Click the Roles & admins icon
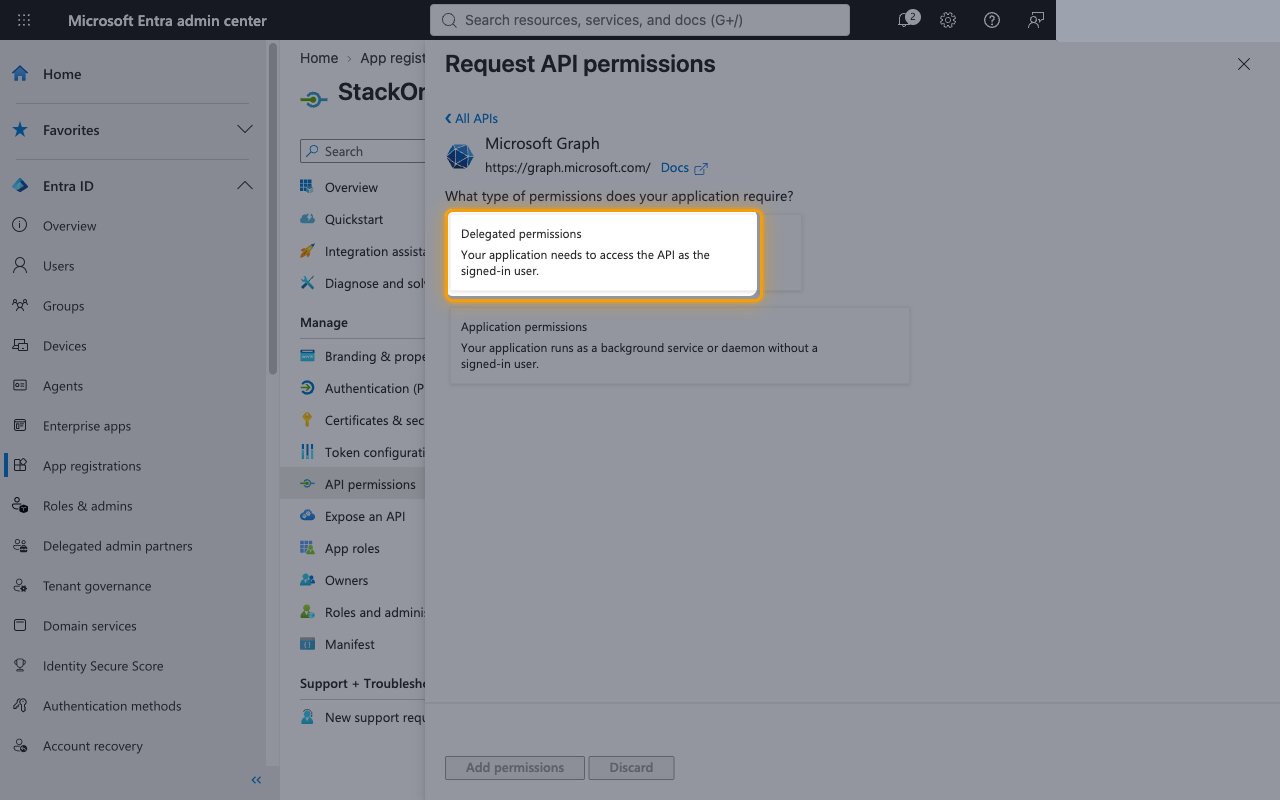This screenshot has width=1280, height=800. point(20,506)
